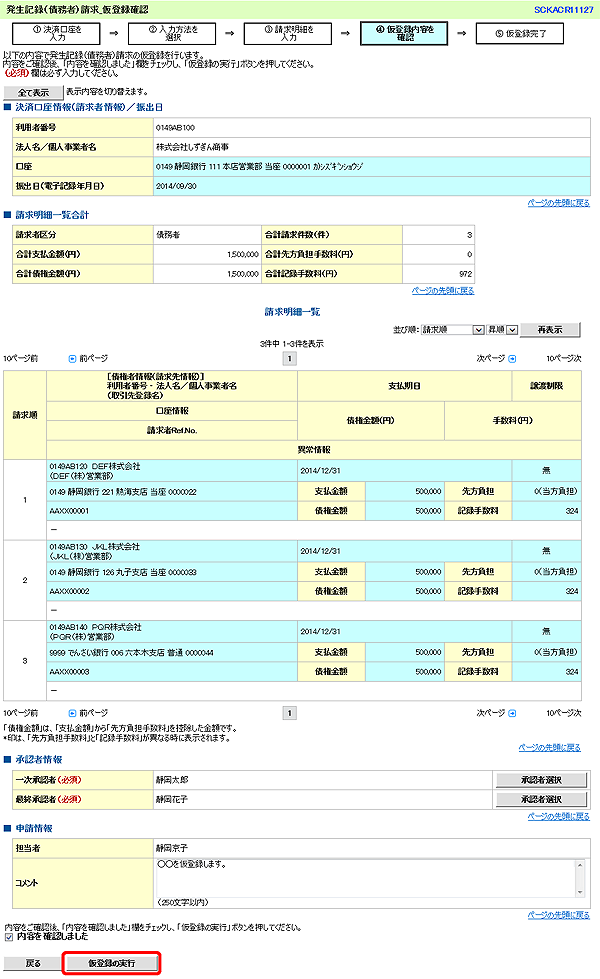This screenshot has width=600, height=979.
Task: Click Ref No. AAXX00001
Action: tap(69, 511)
